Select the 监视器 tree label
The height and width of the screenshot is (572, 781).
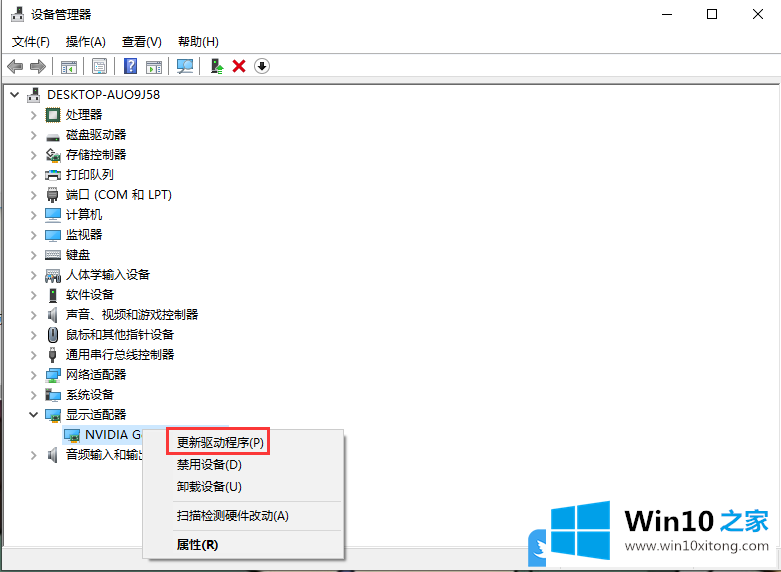[84, 235]
